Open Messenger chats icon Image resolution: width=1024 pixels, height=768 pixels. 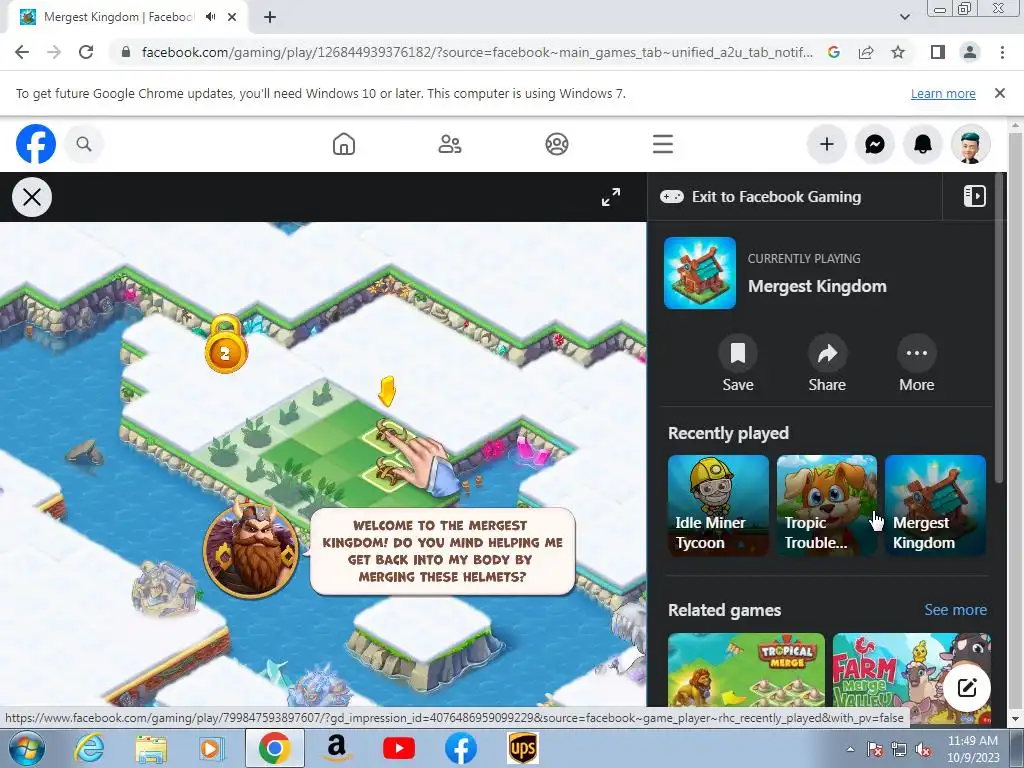pos(875,144)
